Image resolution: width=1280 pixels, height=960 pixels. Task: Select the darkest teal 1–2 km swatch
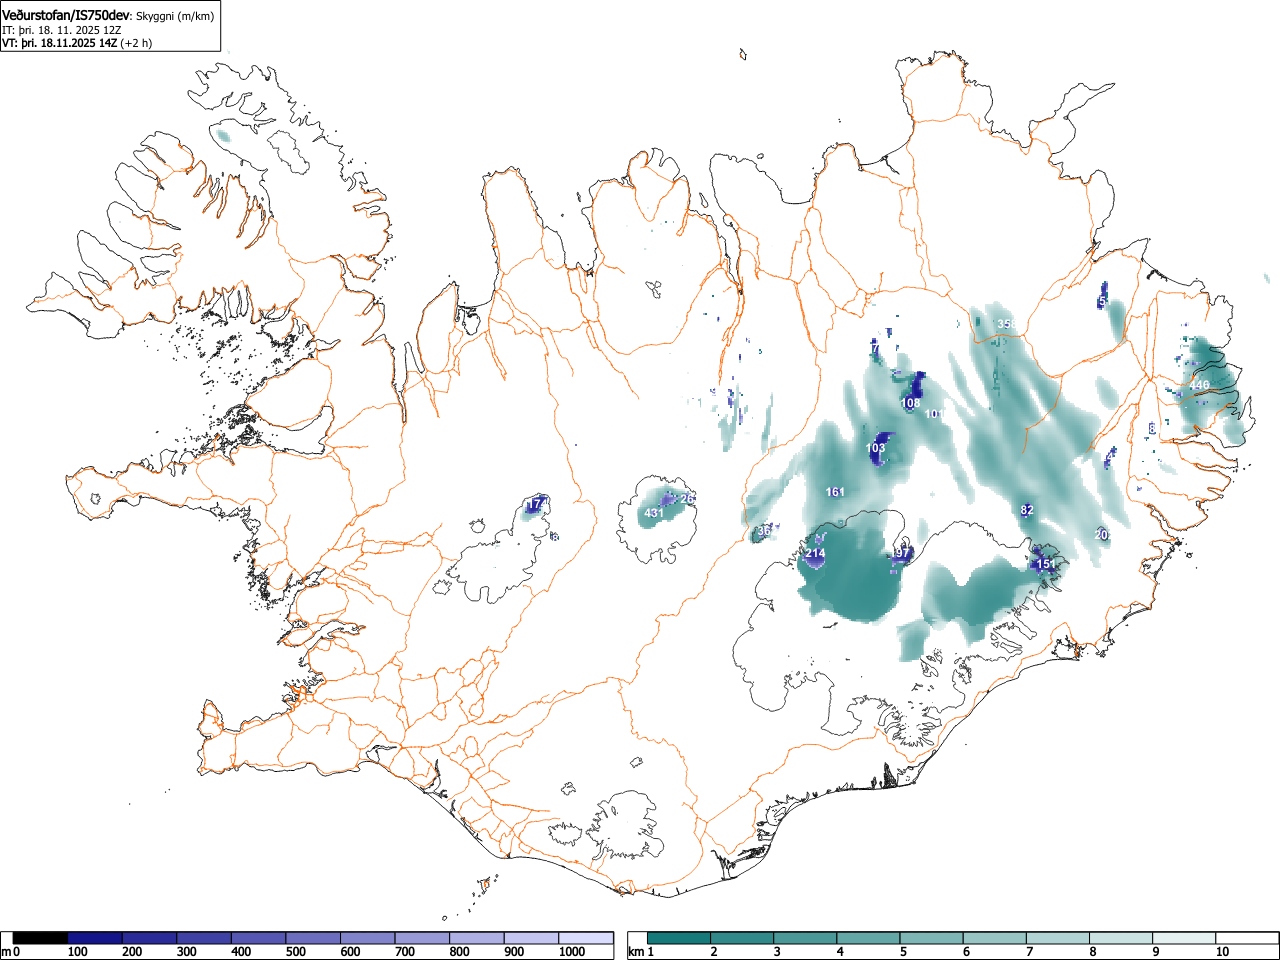[x=680, y=938]
